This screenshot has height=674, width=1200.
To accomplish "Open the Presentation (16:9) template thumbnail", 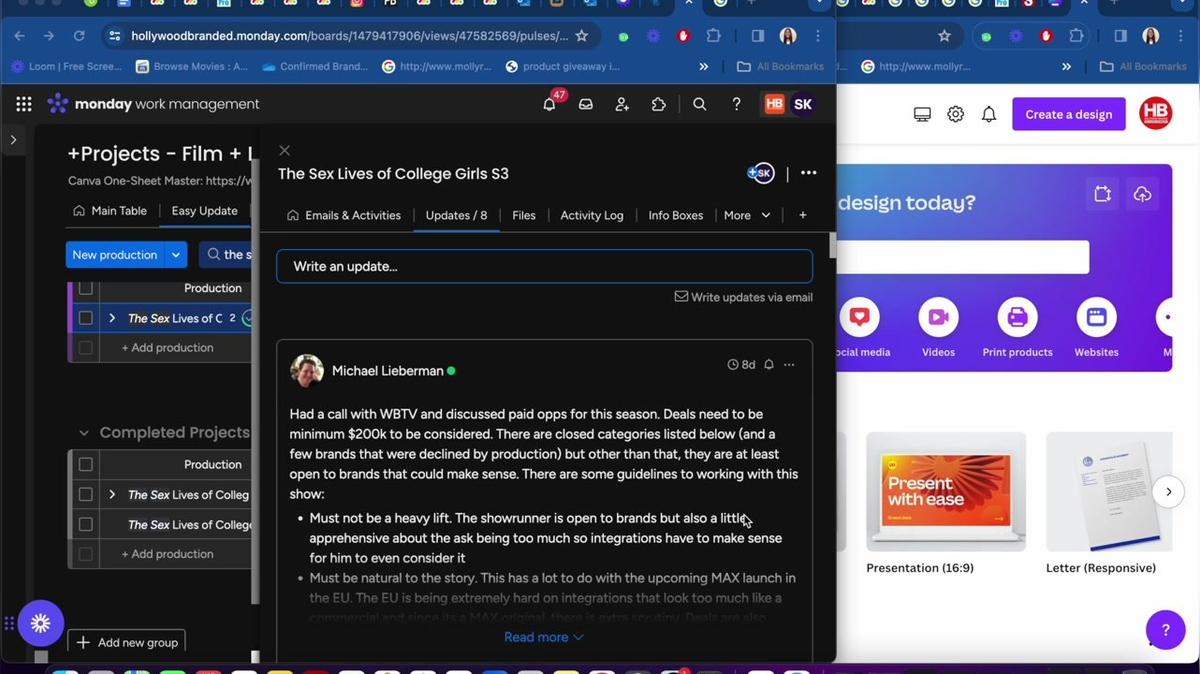I will pos(946,491).
